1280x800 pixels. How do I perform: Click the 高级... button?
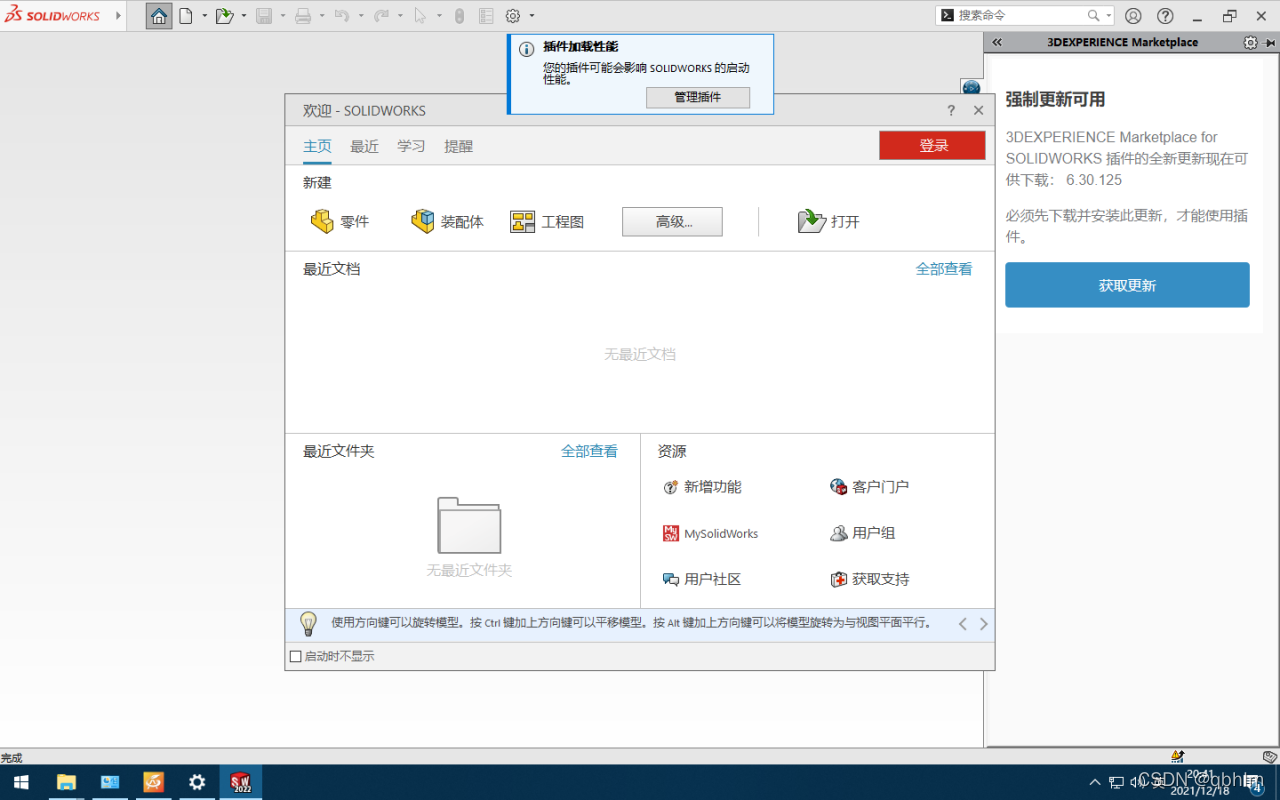[672, 222]
